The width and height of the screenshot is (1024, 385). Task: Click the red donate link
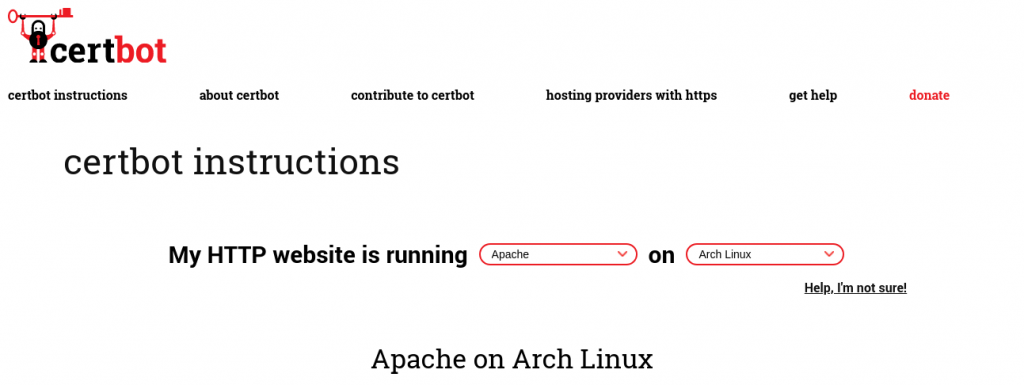(x=929, y=95)
